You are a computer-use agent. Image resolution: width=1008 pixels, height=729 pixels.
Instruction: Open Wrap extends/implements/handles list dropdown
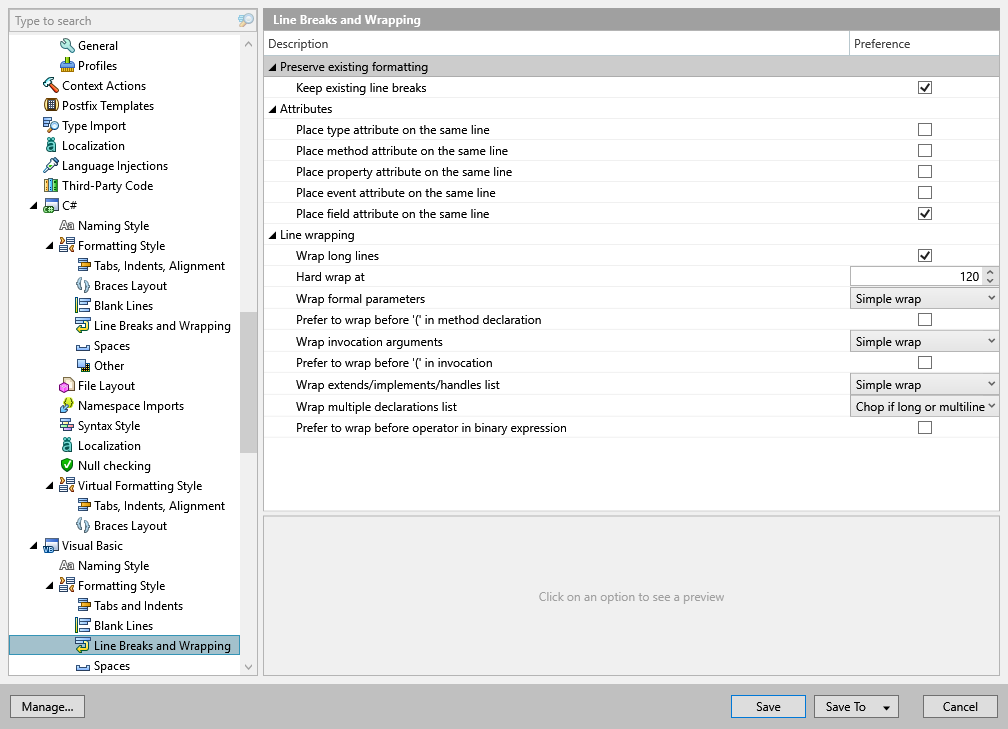(924, 384)
